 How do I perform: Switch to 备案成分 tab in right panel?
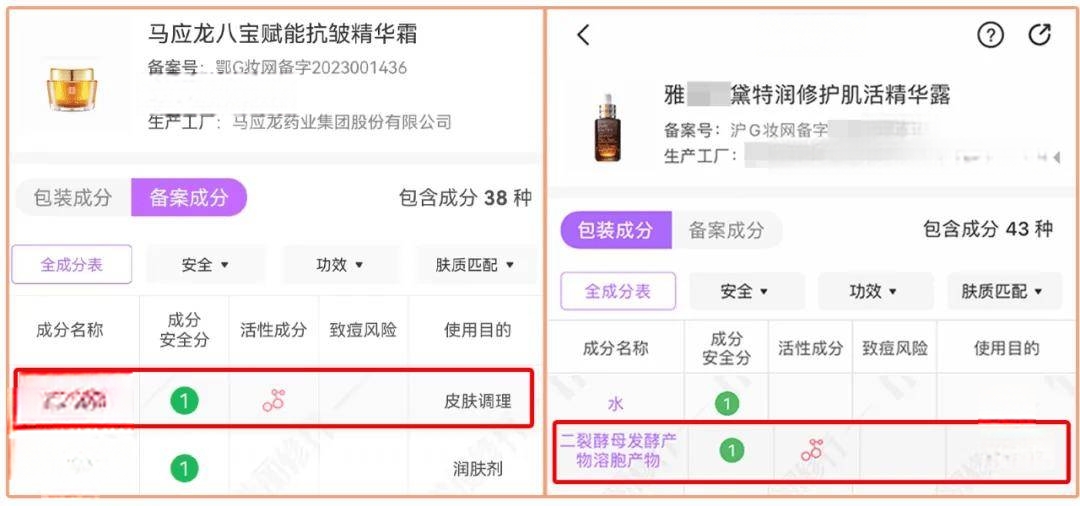click(x=727, y=230)
